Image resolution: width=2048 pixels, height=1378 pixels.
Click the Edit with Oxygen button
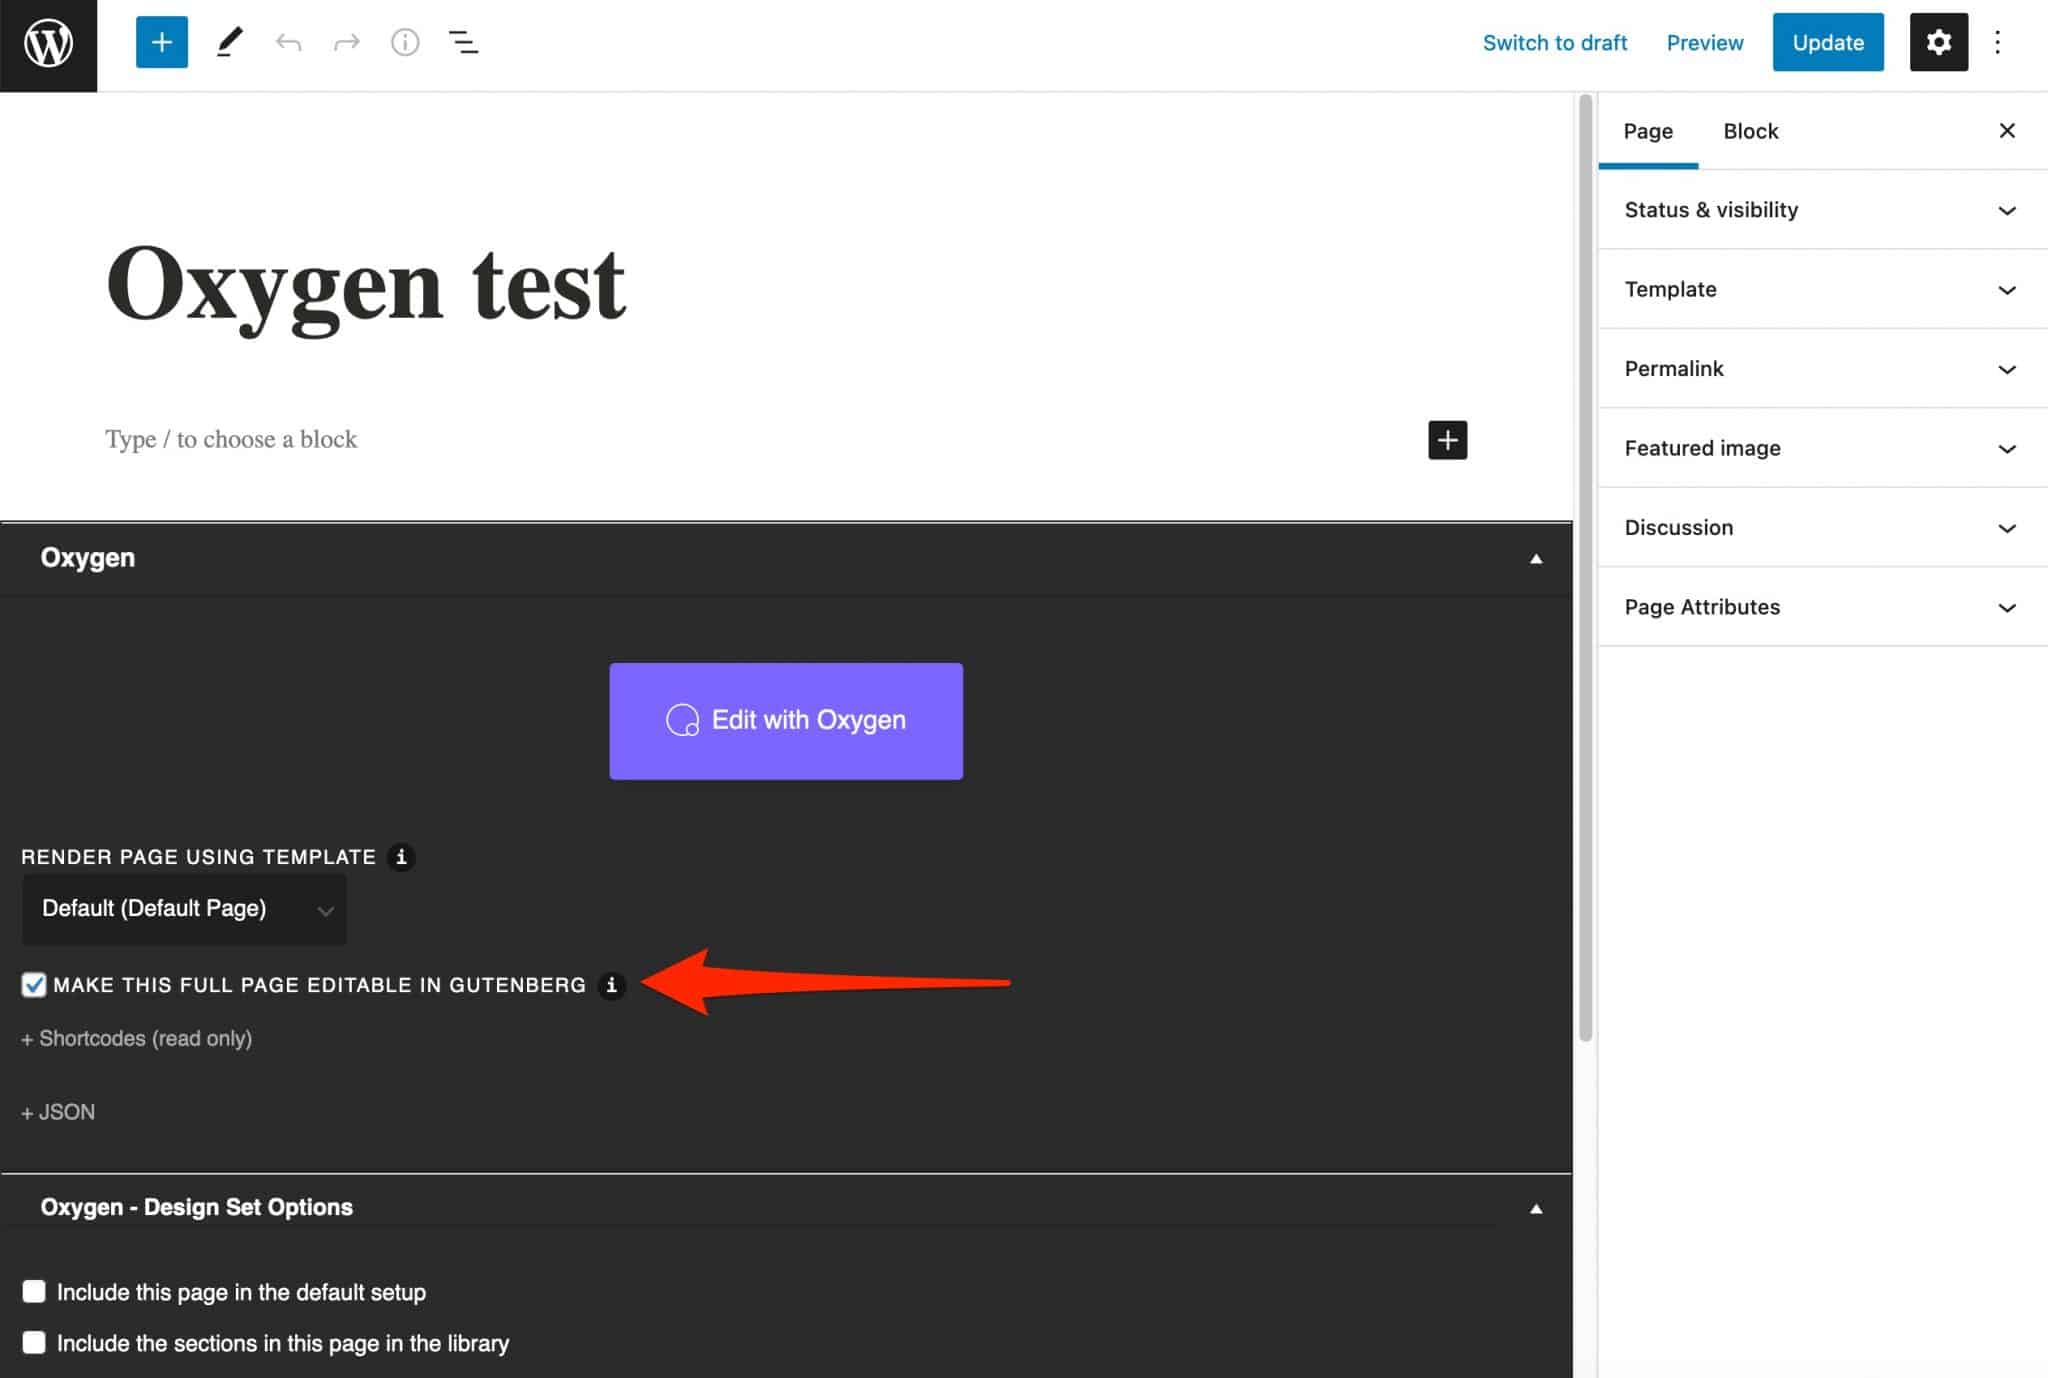[x=786, y=720]
